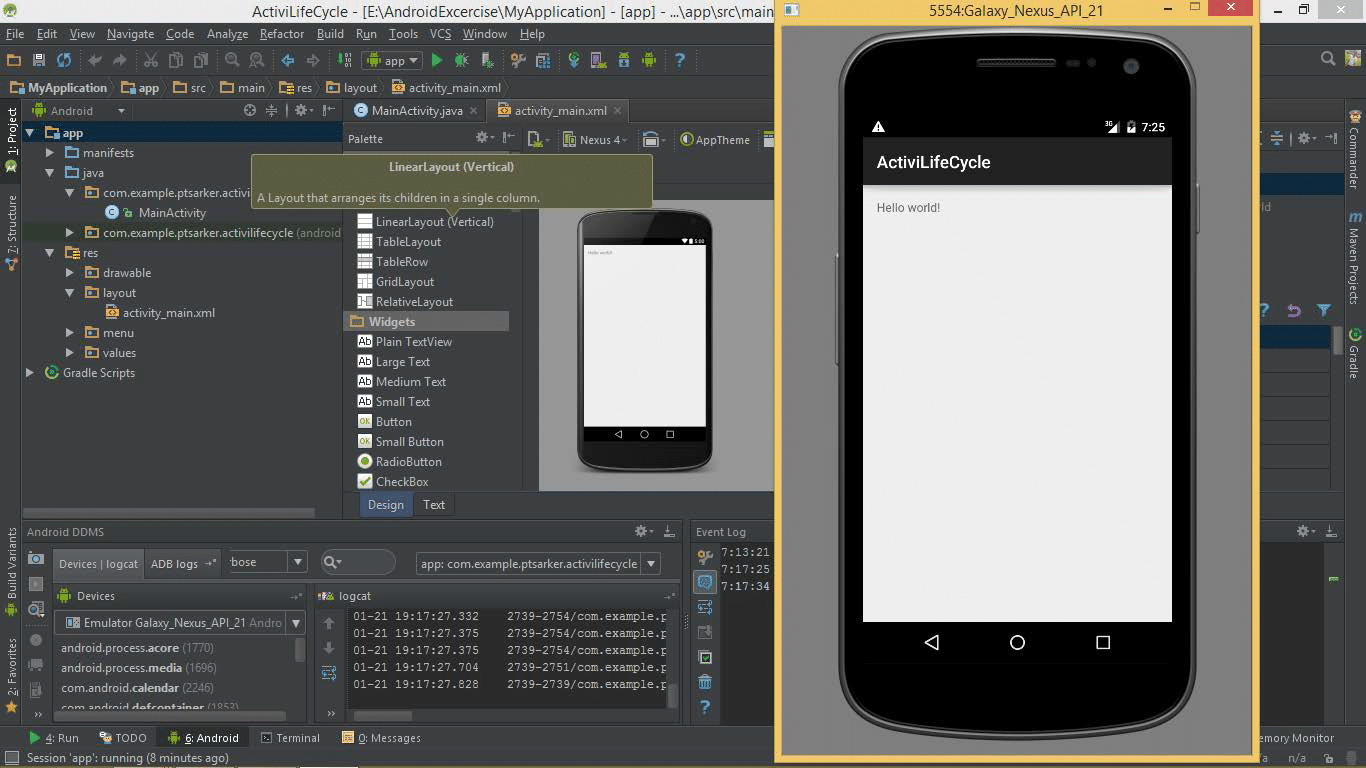Select Plain TextView in palette
The width and height of the screenshot is (1366, 768).
[x=404, y=342]
